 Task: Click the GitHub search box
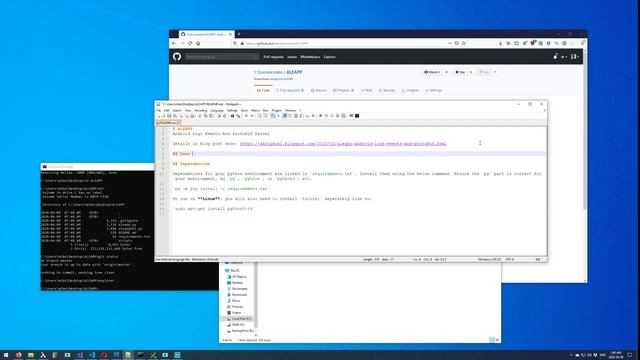(x=222, y=57)
